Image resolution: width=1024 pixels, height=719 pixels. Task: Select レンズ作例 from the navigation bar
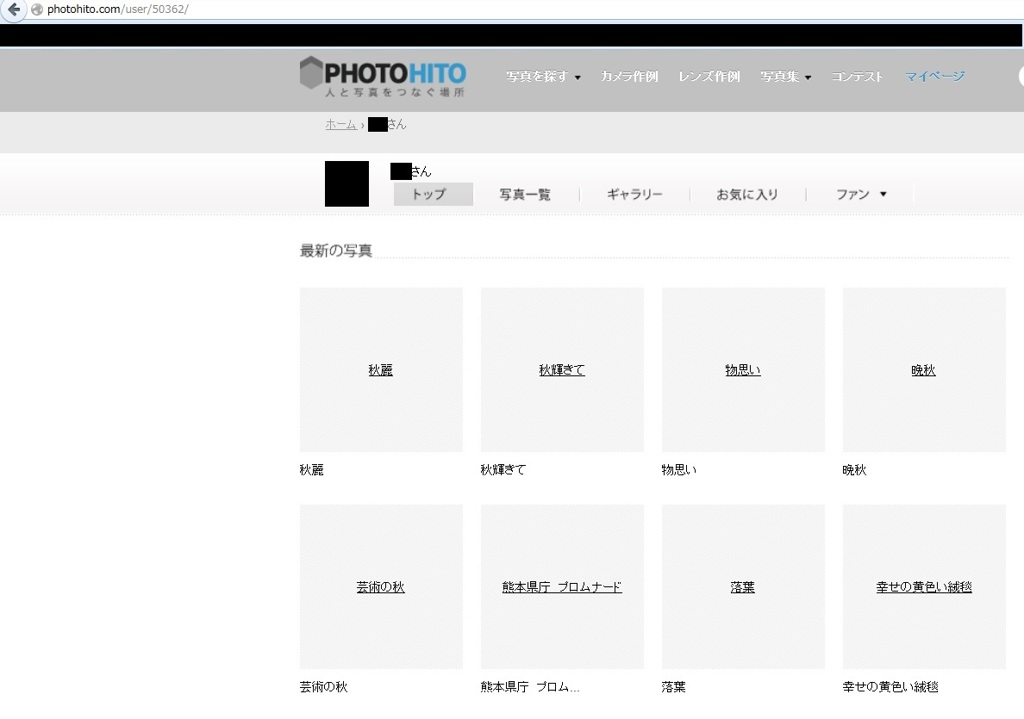709,76
